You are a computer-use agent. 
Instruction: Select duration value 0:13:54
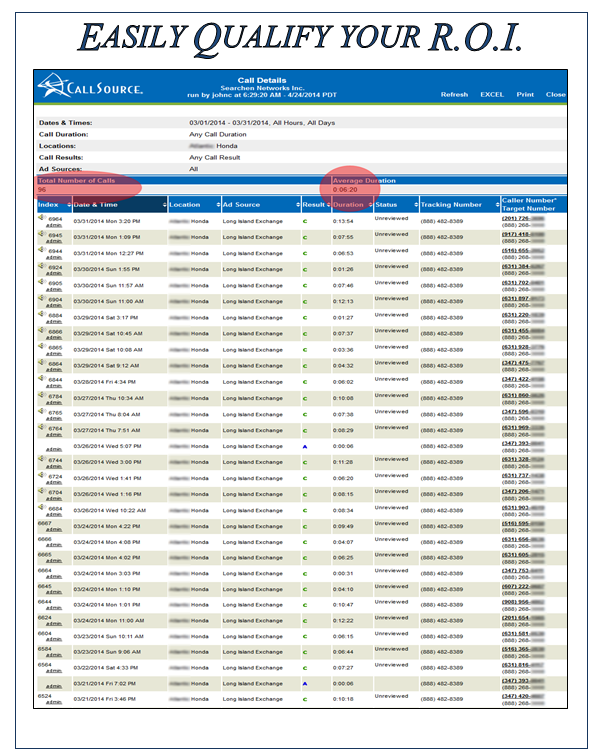(x=343, y=221)
